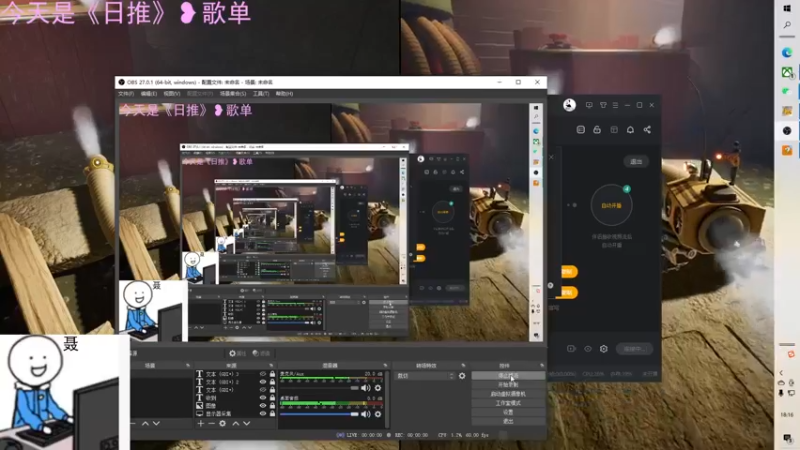Image resolution: width=800 pixels, height=450 pixels.
Task: Remove the selected source with the minus icon
Action: (x=211, y=423)
